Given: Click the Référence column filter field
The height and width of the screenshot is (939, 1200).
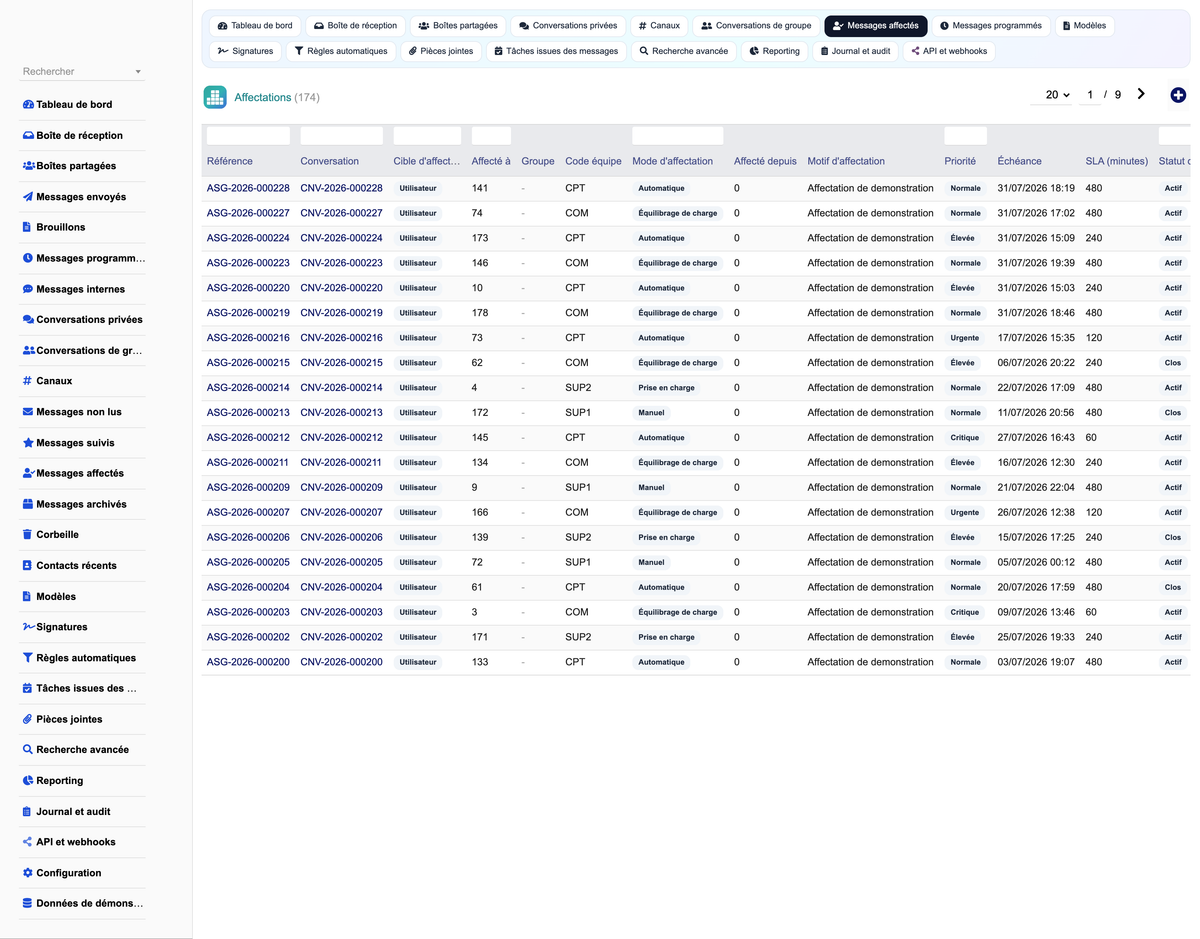Looking at the screenshot, I should click(x=248, y=136).
